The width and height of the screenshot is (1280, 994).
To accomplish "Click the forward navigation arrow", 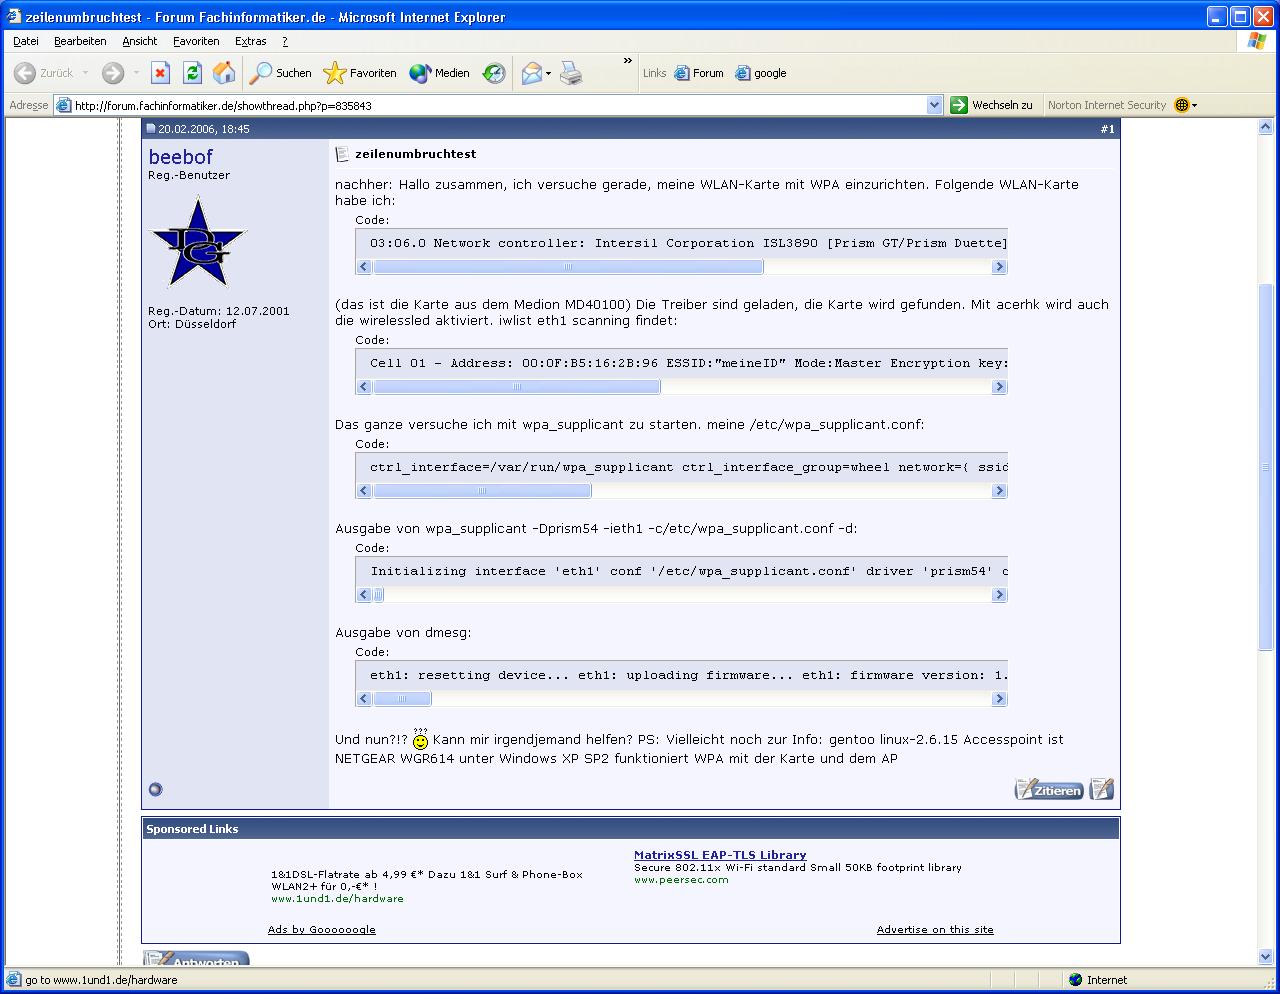I will tap(113, 73).
